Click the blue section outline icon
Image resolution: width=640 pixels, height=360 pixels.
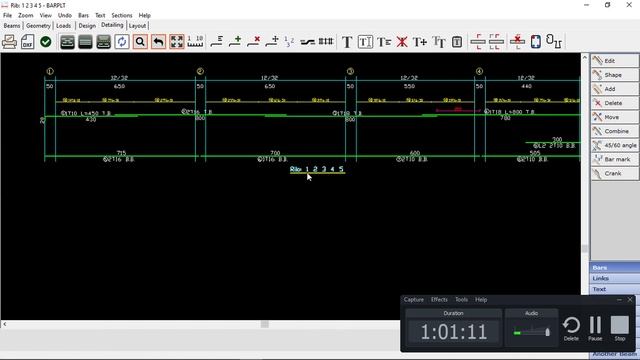point(536,42)
